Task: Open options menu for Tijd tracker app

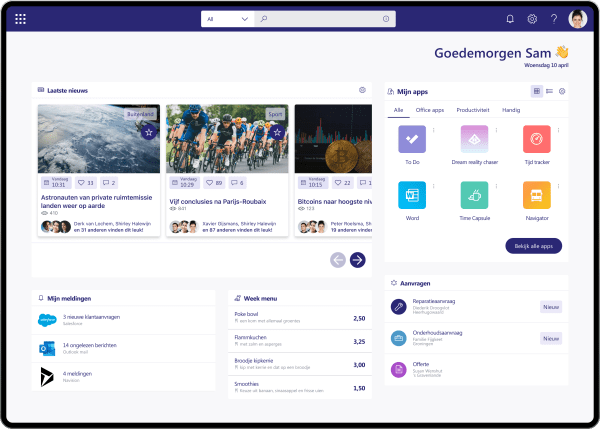Action: click(557, 130)
